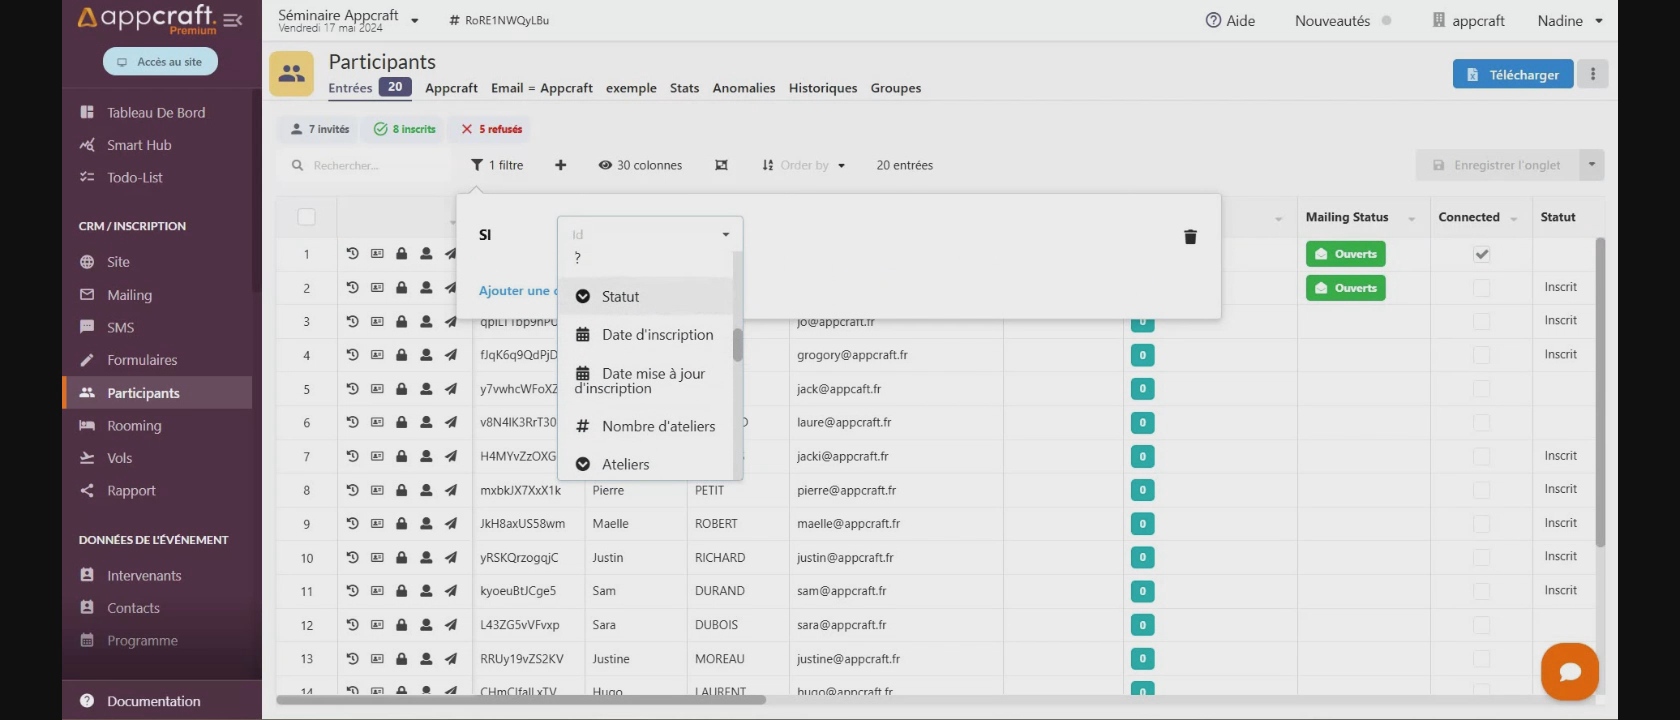Delete the filter condition with trash icon
The height and width of the screenshot is (720, 1680).
pos(1190,237)
